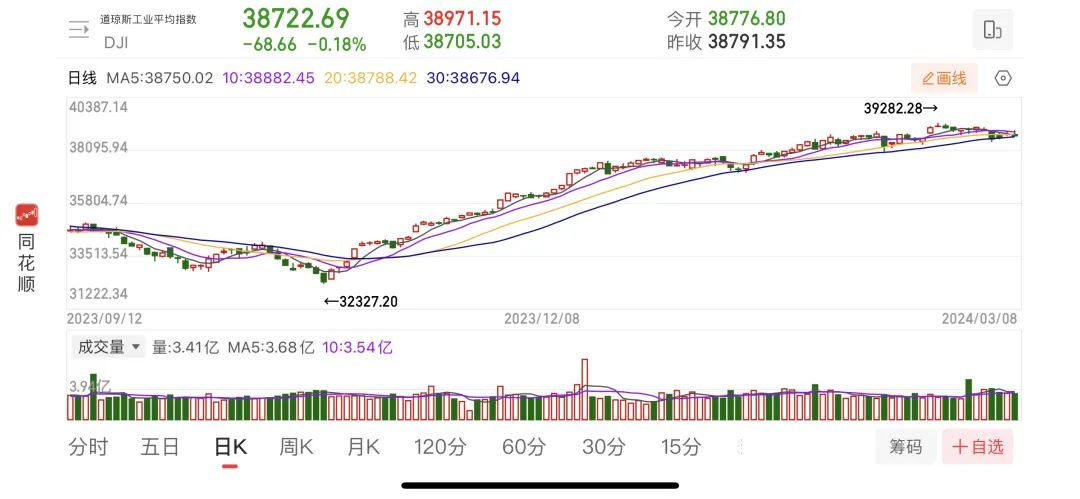
Task: Select the 30分 period tab
Action: tap(603, 447)
